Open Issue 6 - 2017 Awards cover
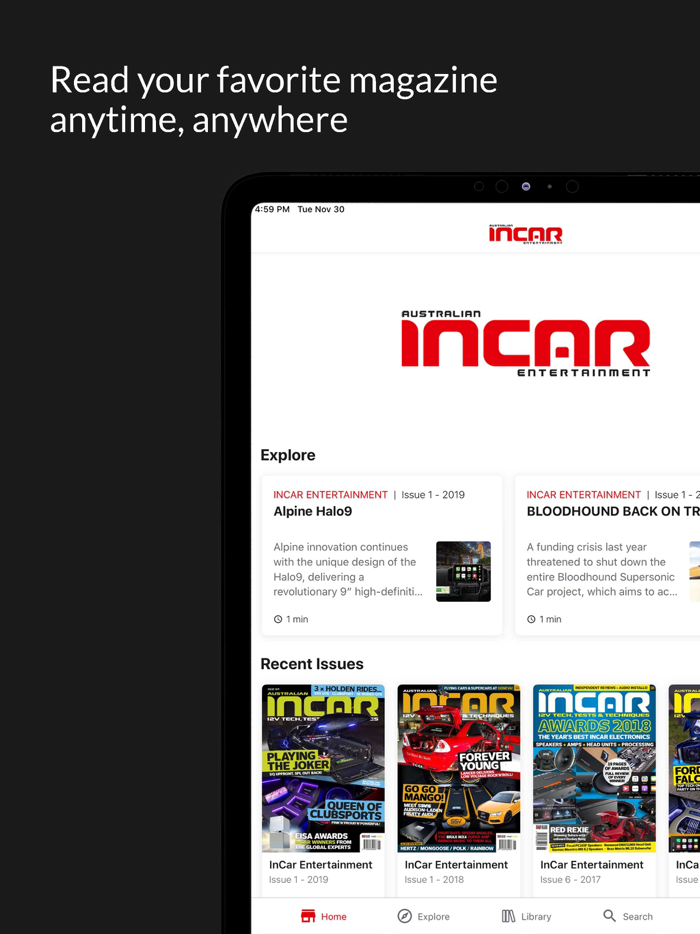This screenshot has height=934, width=700. point(595,768)
